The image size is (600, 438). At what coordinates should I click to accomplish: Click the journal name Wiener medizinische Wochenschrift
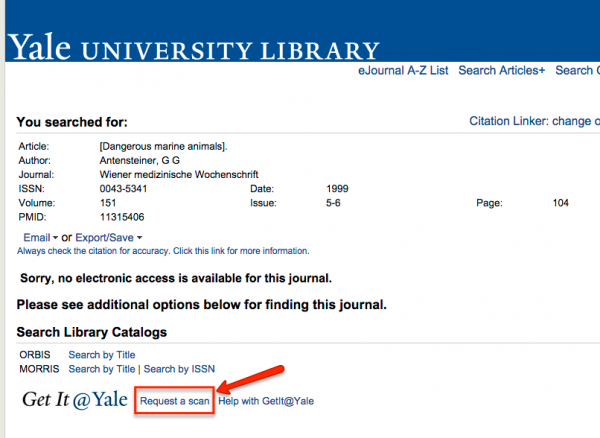[x=179, y=174]
